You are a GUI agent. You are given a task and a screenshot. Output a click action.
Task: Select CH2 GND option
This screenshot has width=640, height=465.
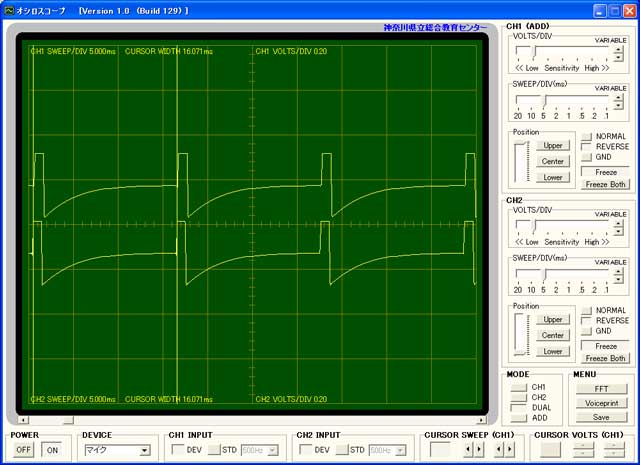coord(587,331)
